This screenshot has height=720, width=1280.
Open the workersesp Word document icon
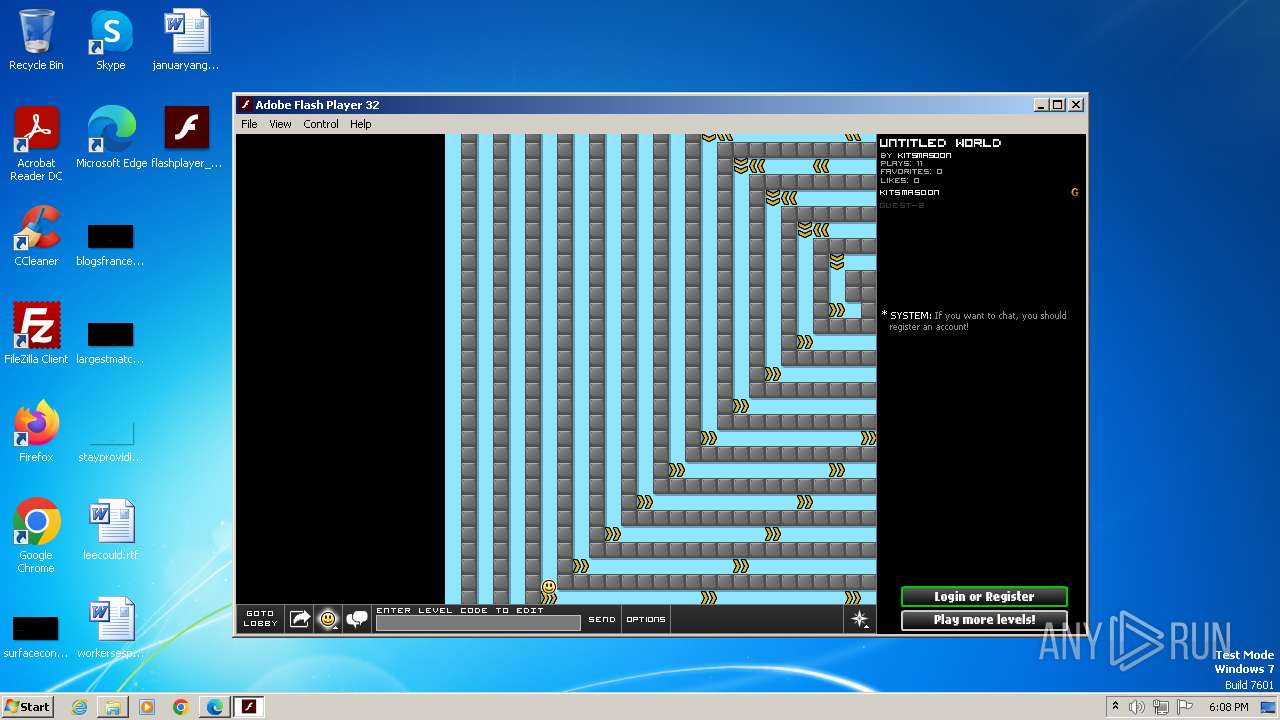[x=111, y=629]
